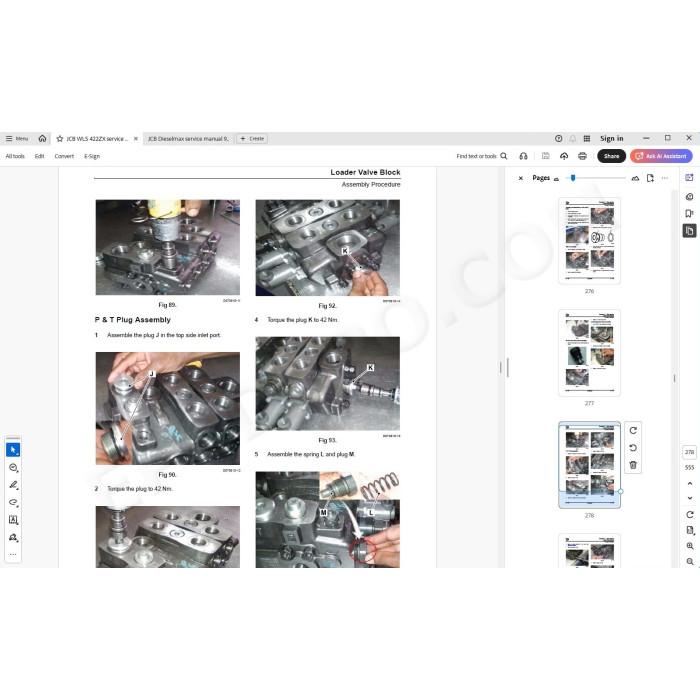Zoom out of the document
The width and height of the screenshot is (700, 700).
pyautogui.click(x=690, y=562)
